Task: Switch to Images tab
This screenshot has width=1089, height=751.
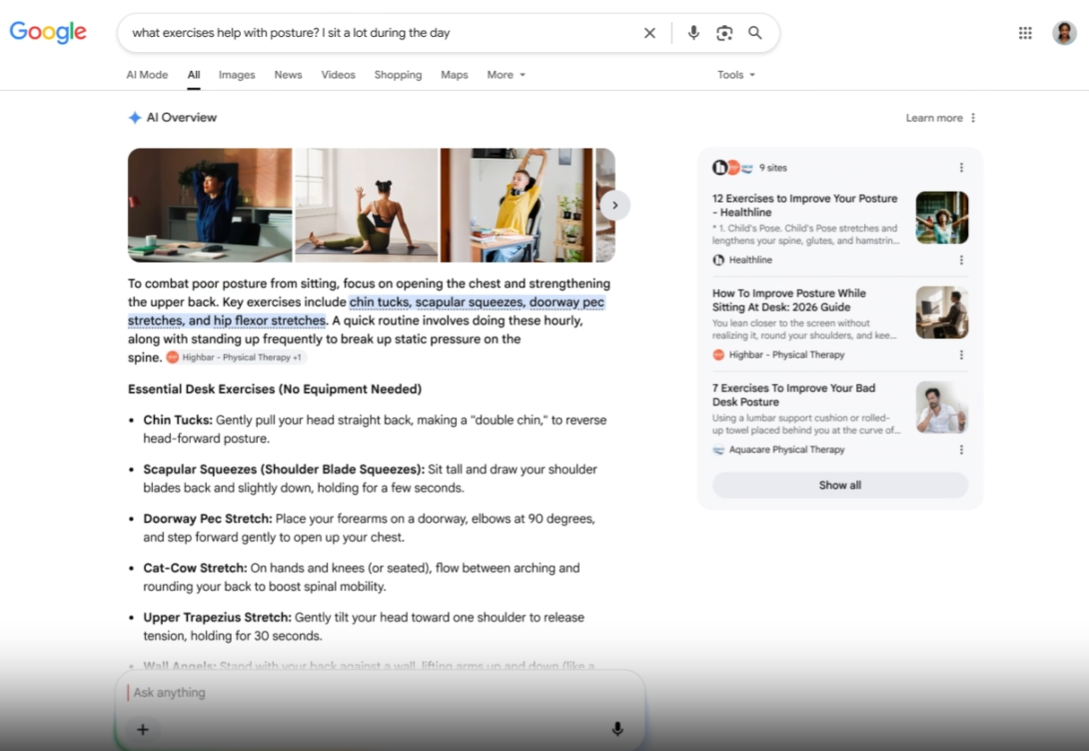Action: pos(237,74)
